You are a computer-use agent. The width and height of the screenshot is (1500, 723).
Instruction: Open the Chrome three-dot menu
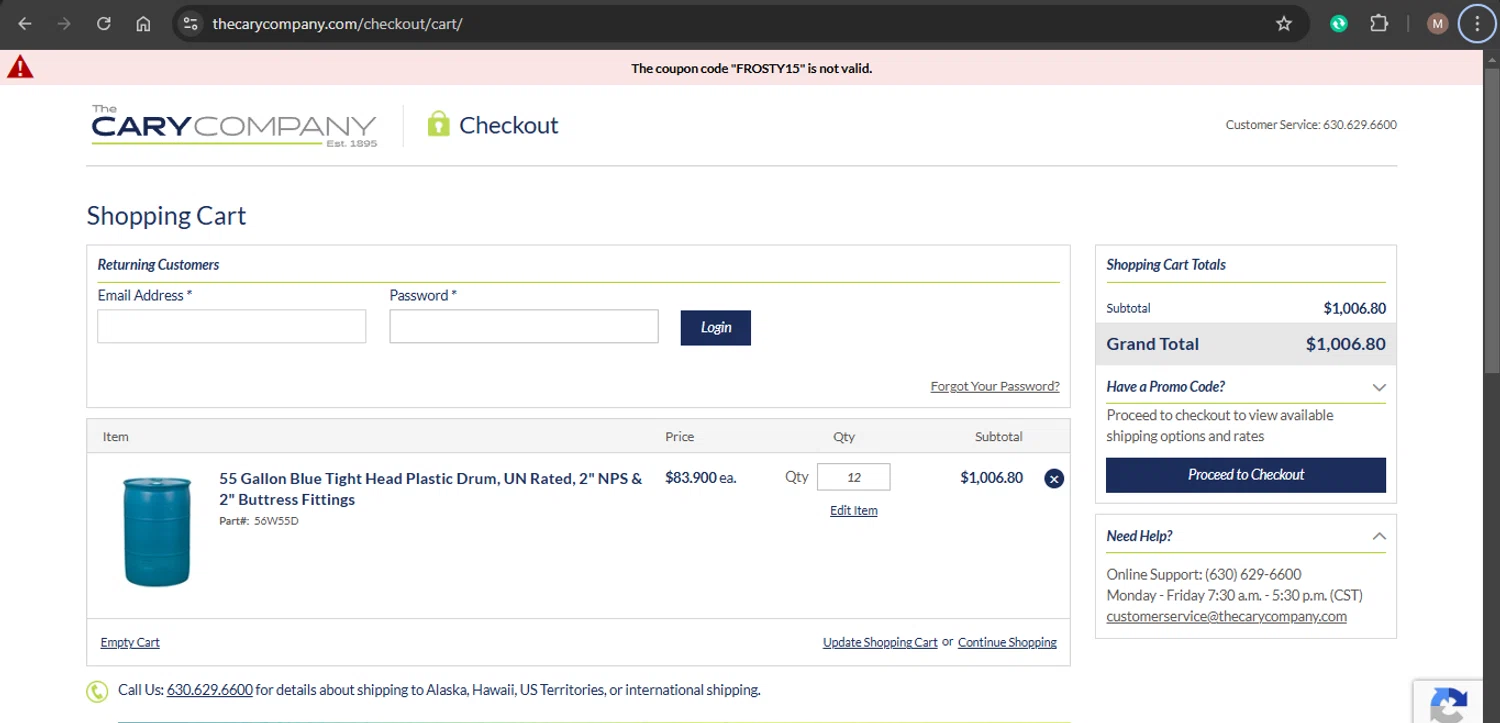pyautogui.click(x=1478, y=24)
